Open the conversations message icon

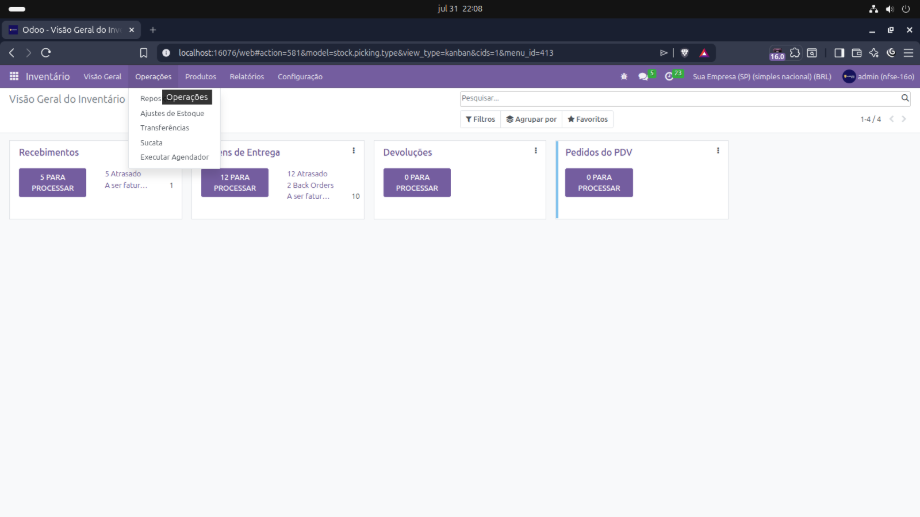(x=643, y=76)
